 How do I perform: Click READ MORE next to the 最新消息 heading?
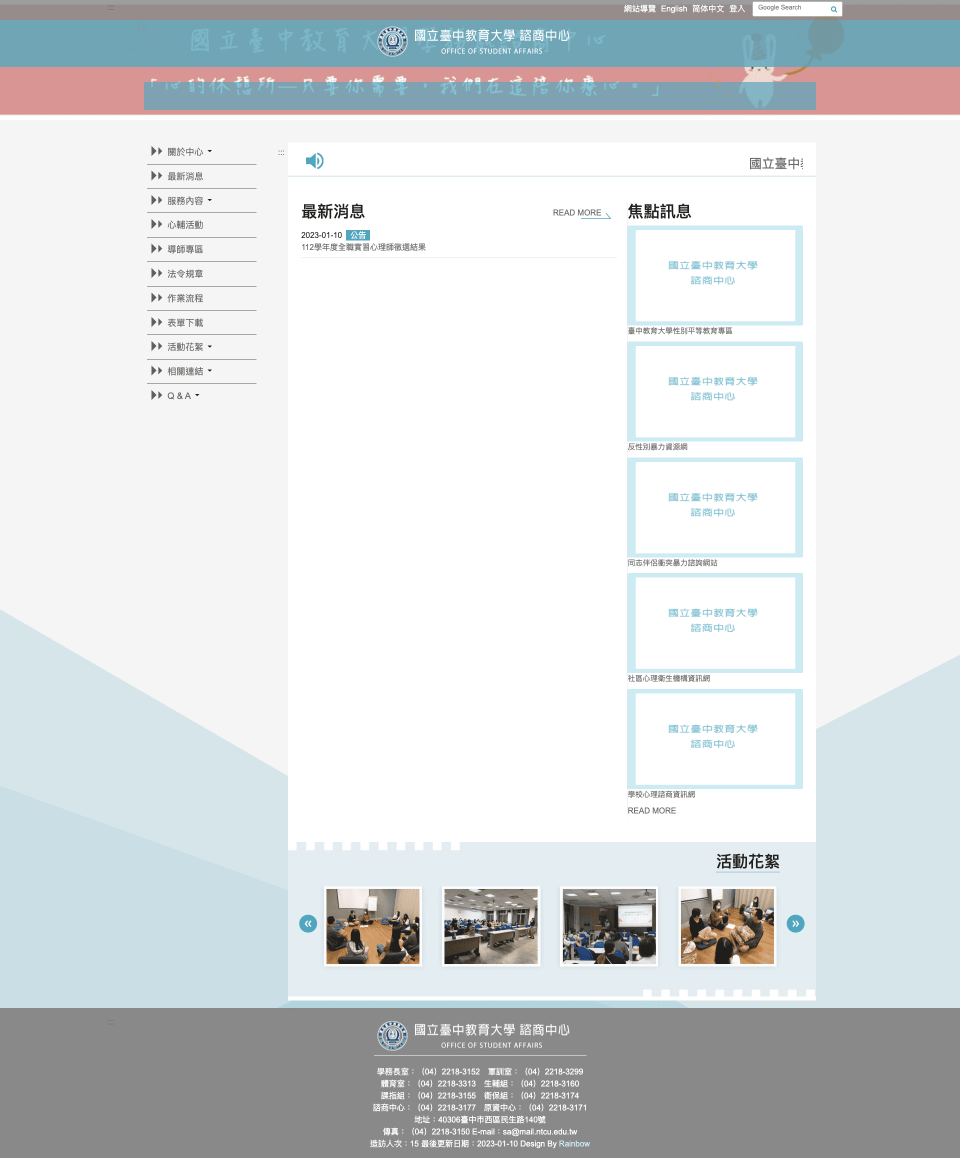point(580,213)
